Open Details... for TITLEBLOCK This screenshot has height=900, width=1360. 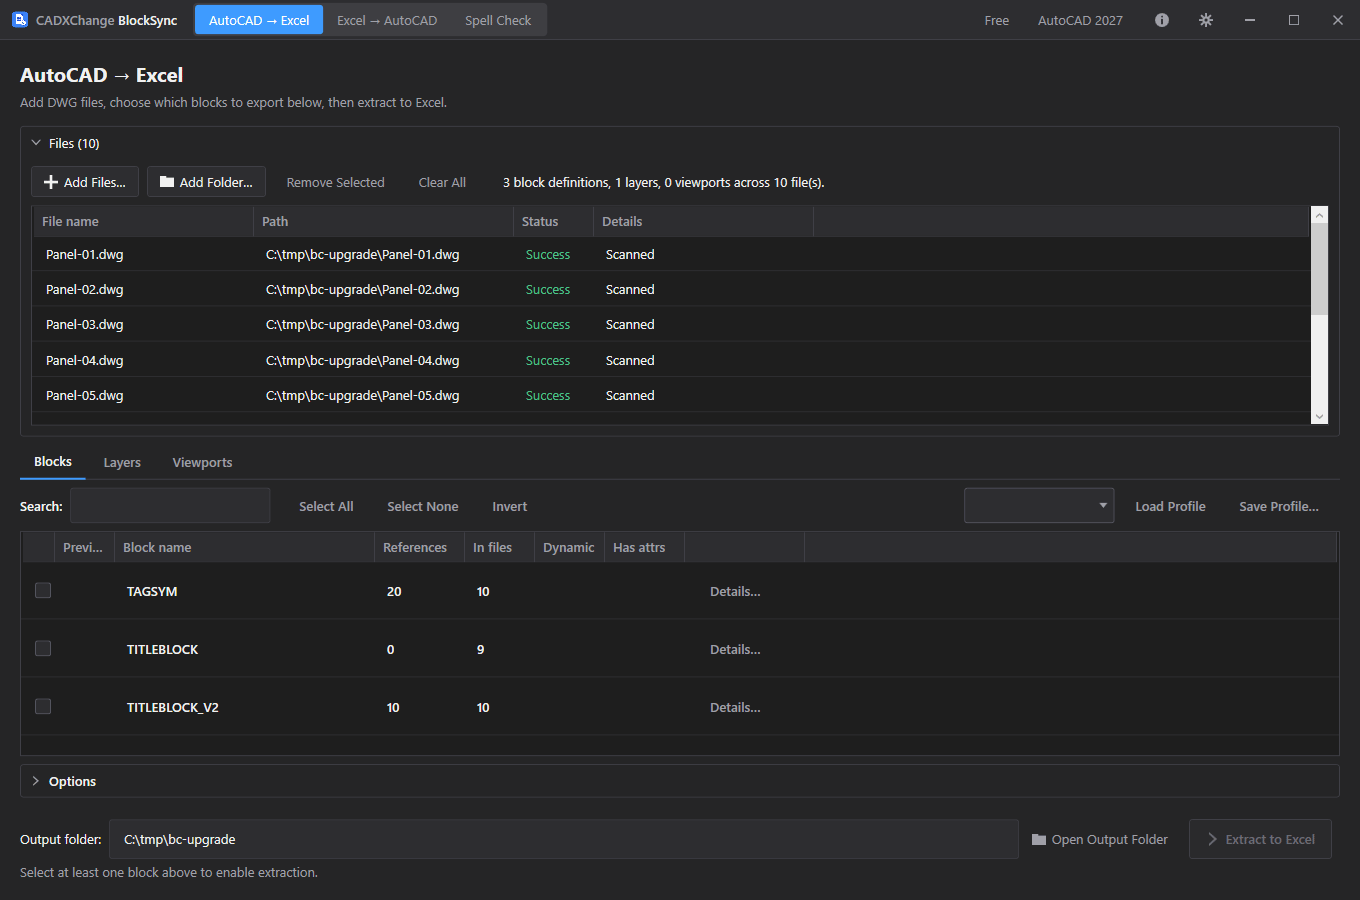tap(735, 649)
